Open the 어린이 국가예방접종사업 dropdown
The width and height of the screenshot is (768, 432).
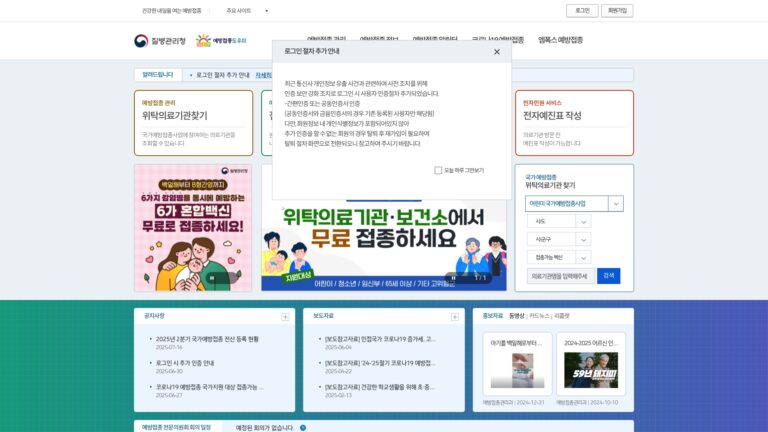(x=574, y=204)
